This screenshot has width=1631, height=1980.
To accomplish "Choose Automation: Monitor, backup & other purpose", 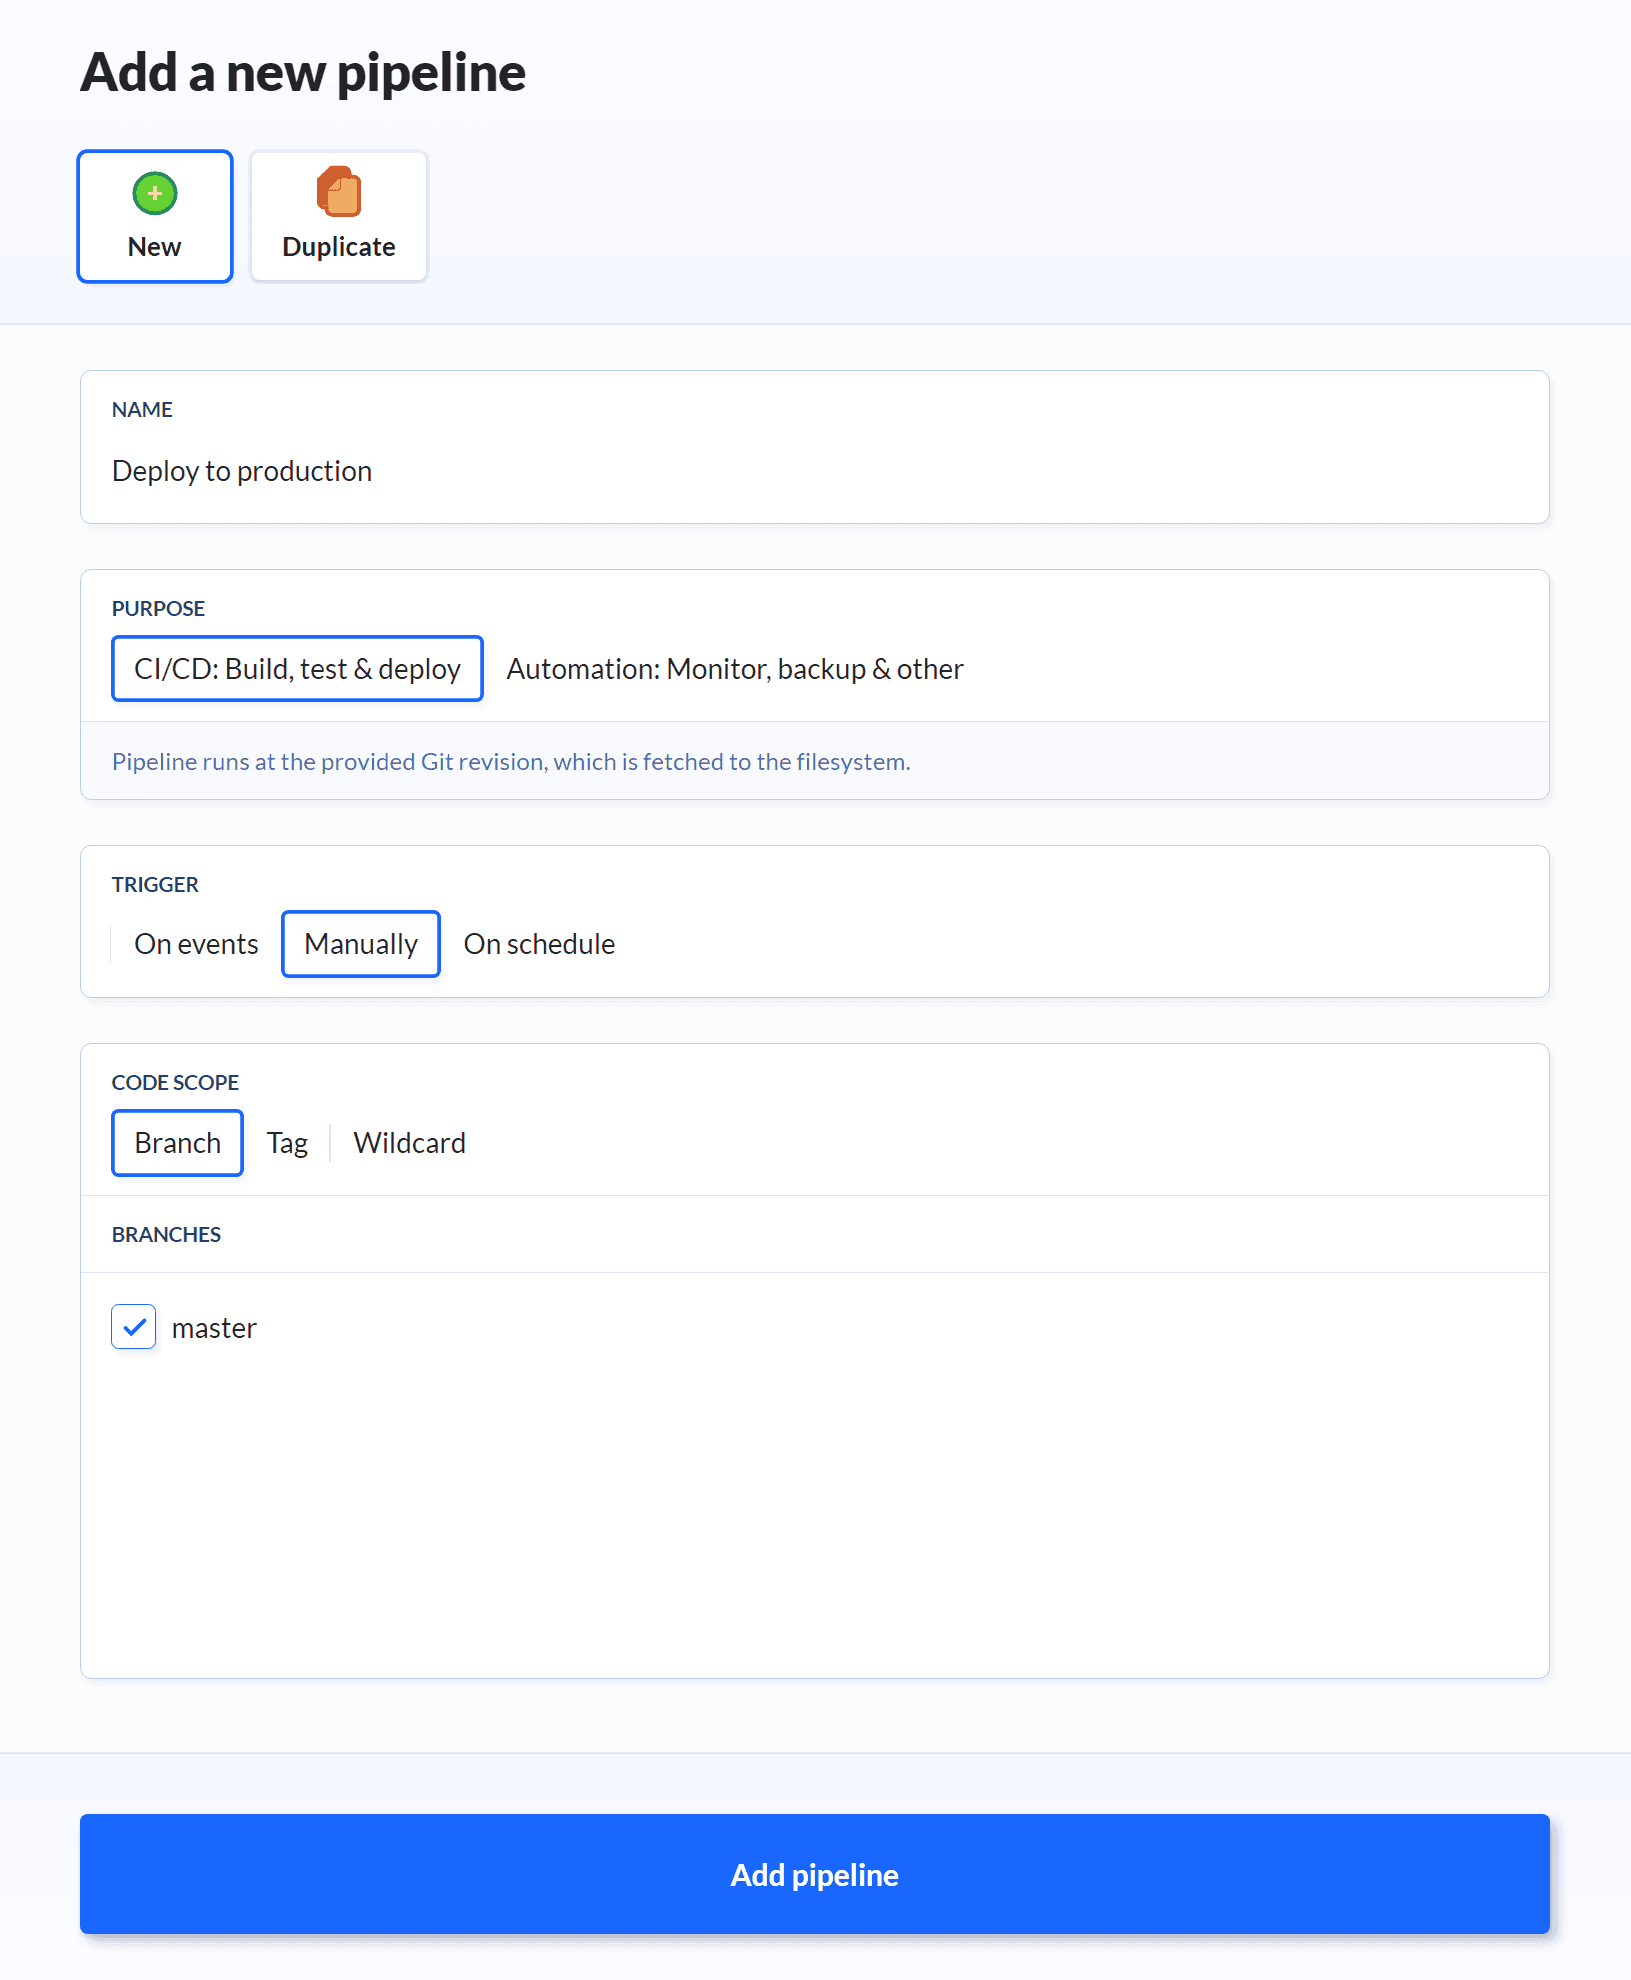I will (735, 669).
